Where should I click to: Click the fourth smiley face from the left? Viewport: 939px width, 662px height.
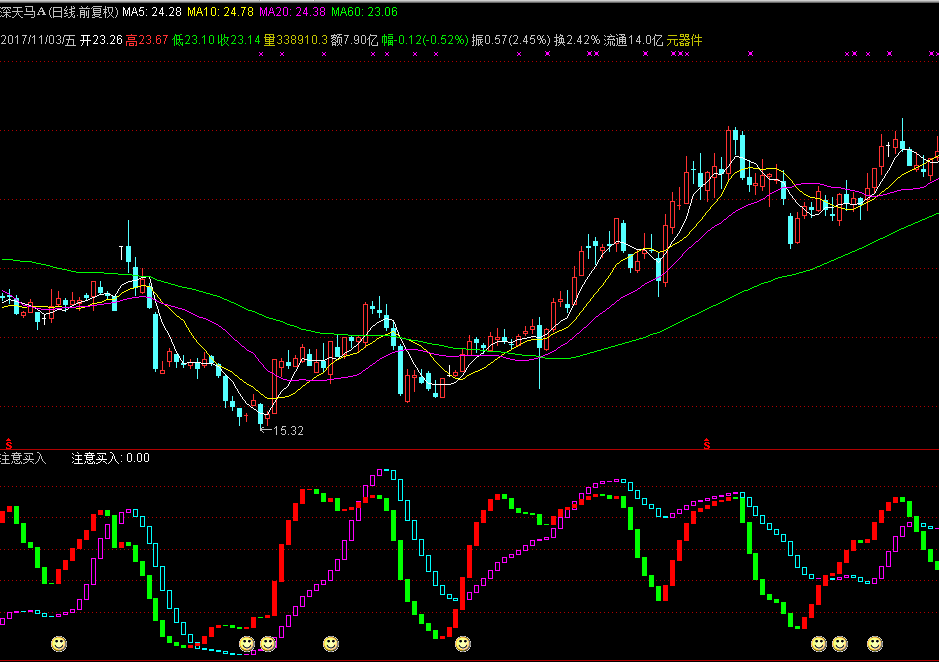point(331,644)
